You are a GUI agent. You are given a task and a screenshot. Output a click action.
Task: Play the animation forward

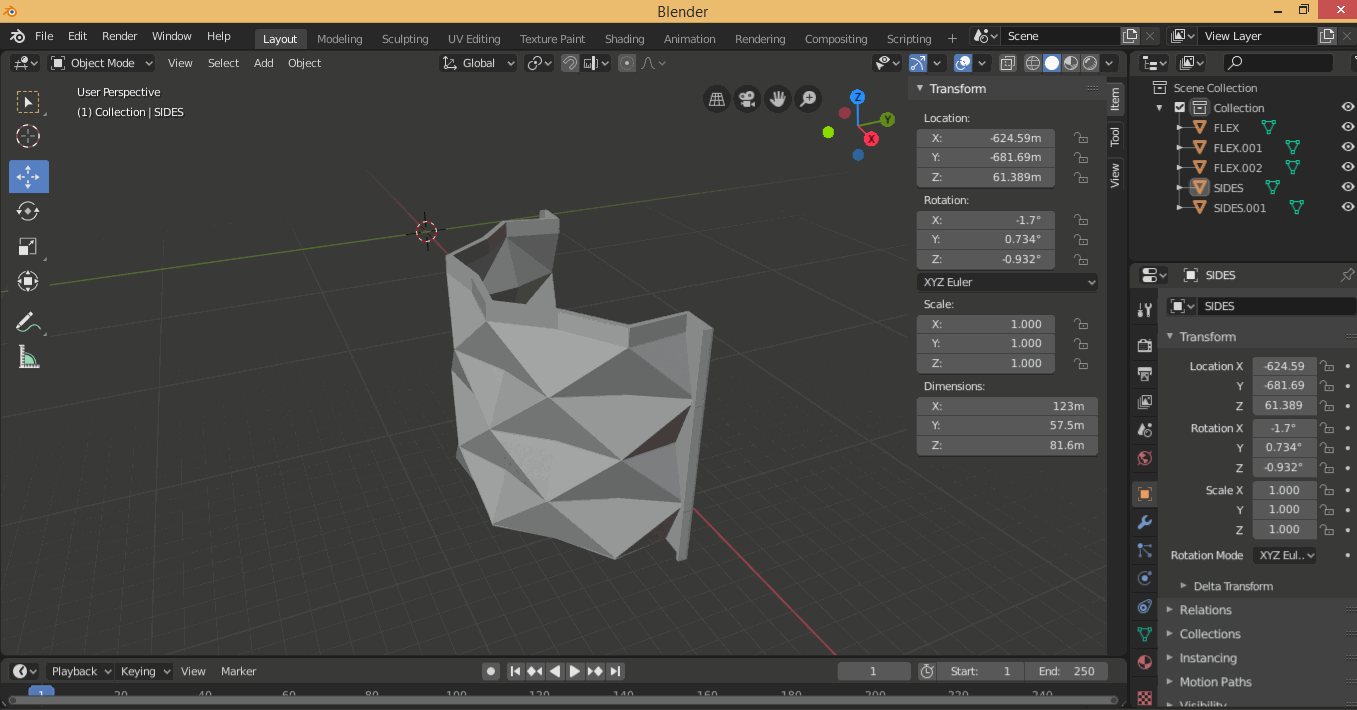tap(575, 671)
